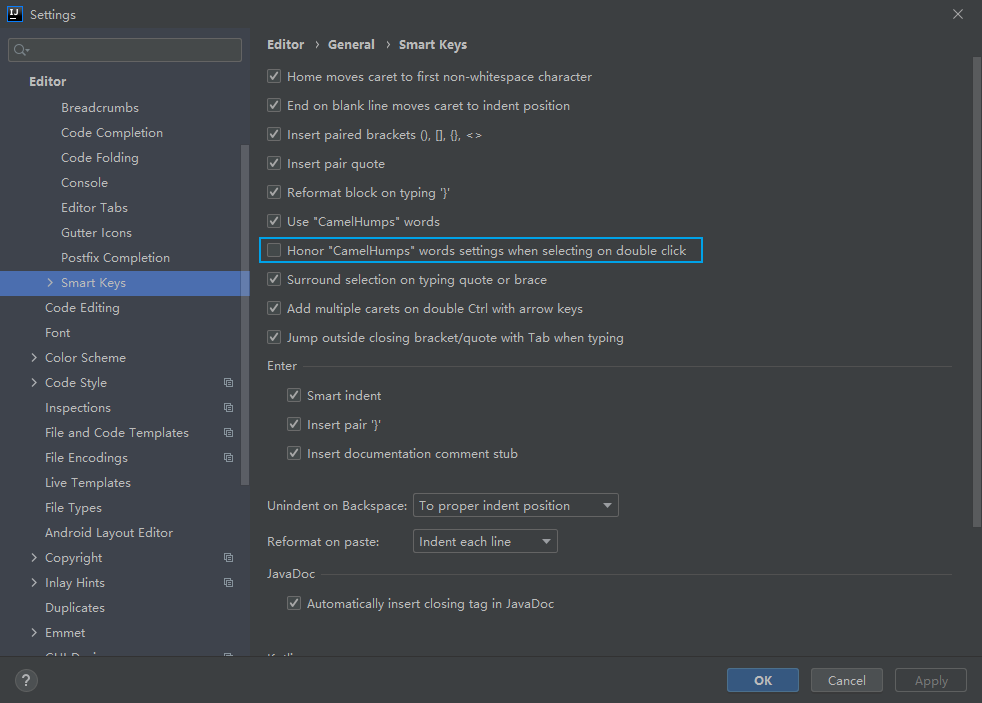
Task: Click the copy icon beside Inlay Hints
Action: [228, 583]
